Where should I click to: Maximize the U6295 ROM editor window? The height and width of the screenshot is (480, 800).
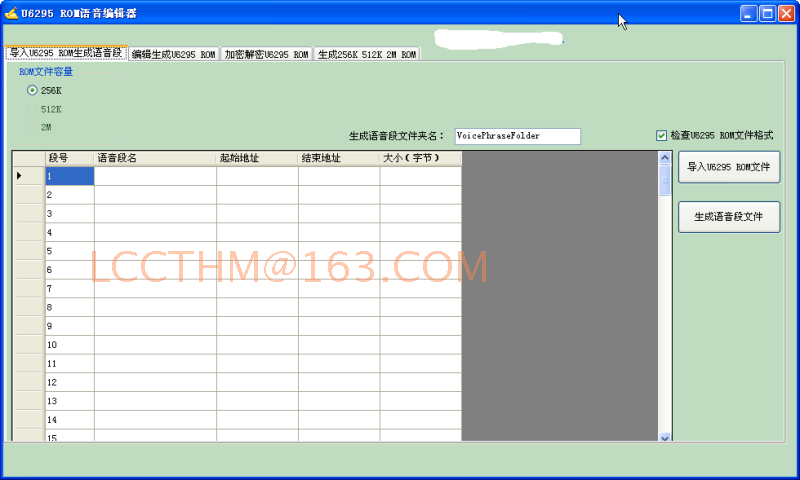tap(767, 13)
